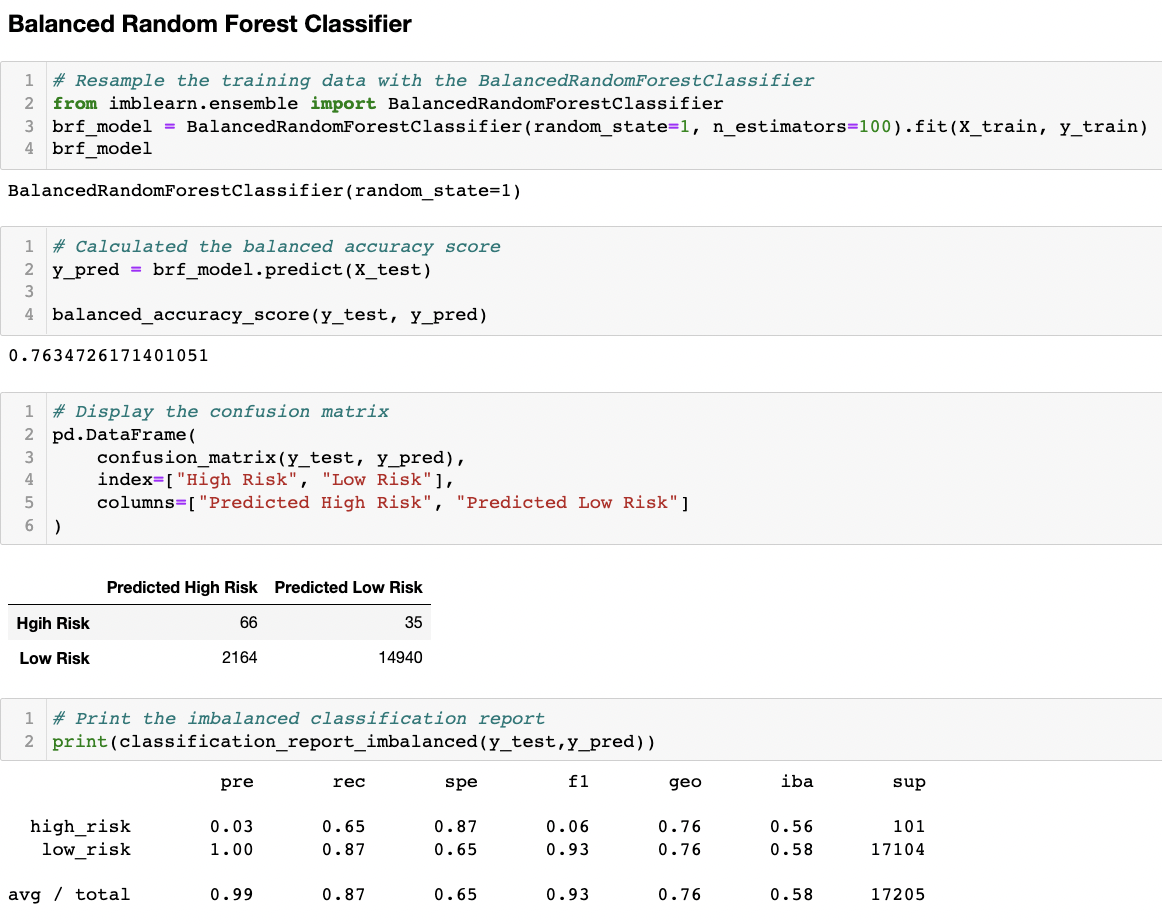Click the Balanced Random Forest Classifier heading
This screenshot has height=924, width=1162.
[x=208, y=24]
